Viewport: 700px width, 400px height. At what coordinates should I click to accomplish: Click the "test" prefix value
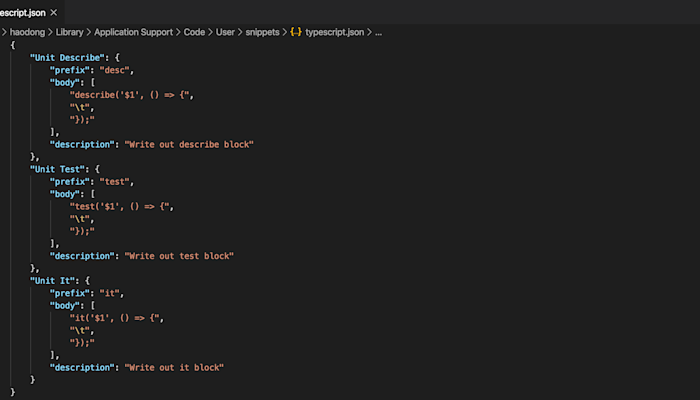114,182
